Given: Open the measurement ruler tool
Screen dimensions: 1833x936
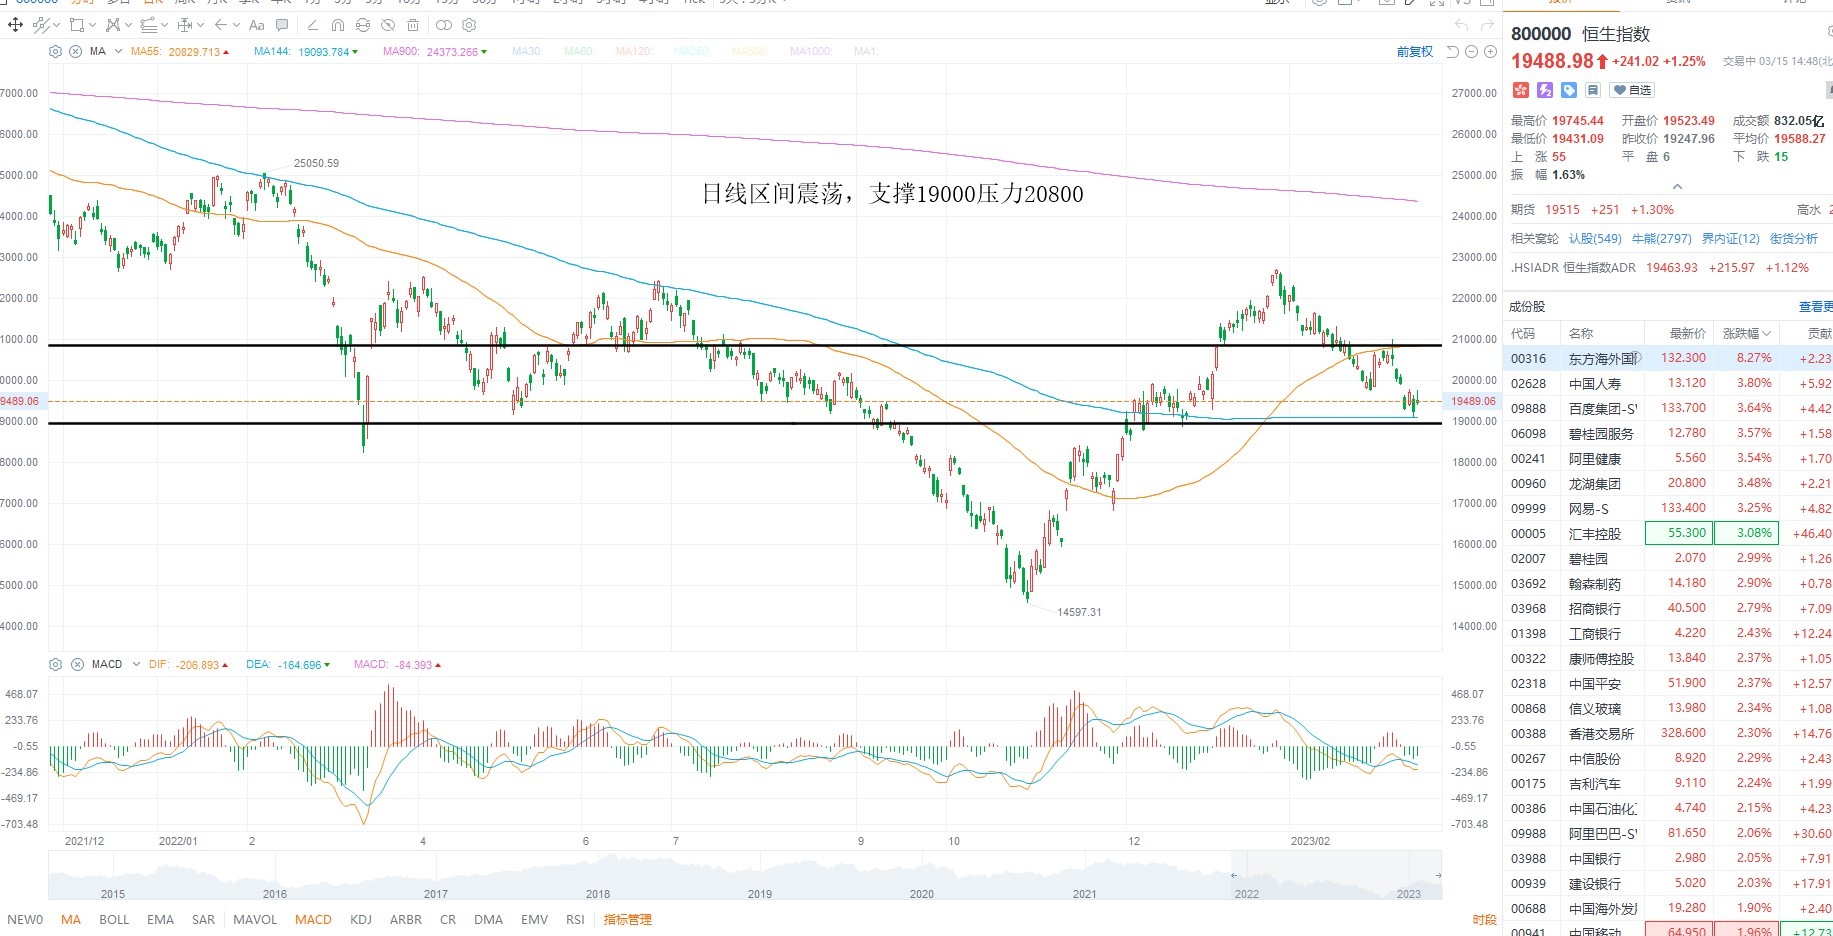Looking at the screenshot, I should click(185, 25).
